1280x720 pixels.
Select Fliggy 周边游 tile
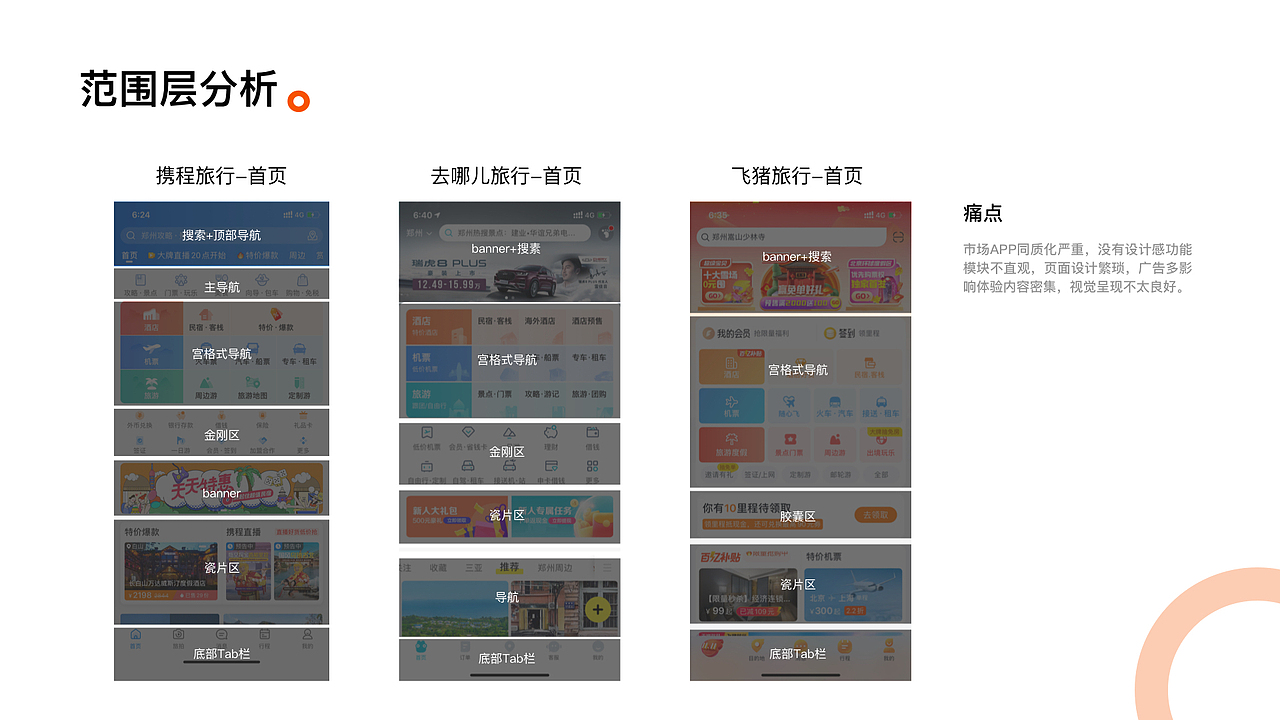click(x=835, y=444)
